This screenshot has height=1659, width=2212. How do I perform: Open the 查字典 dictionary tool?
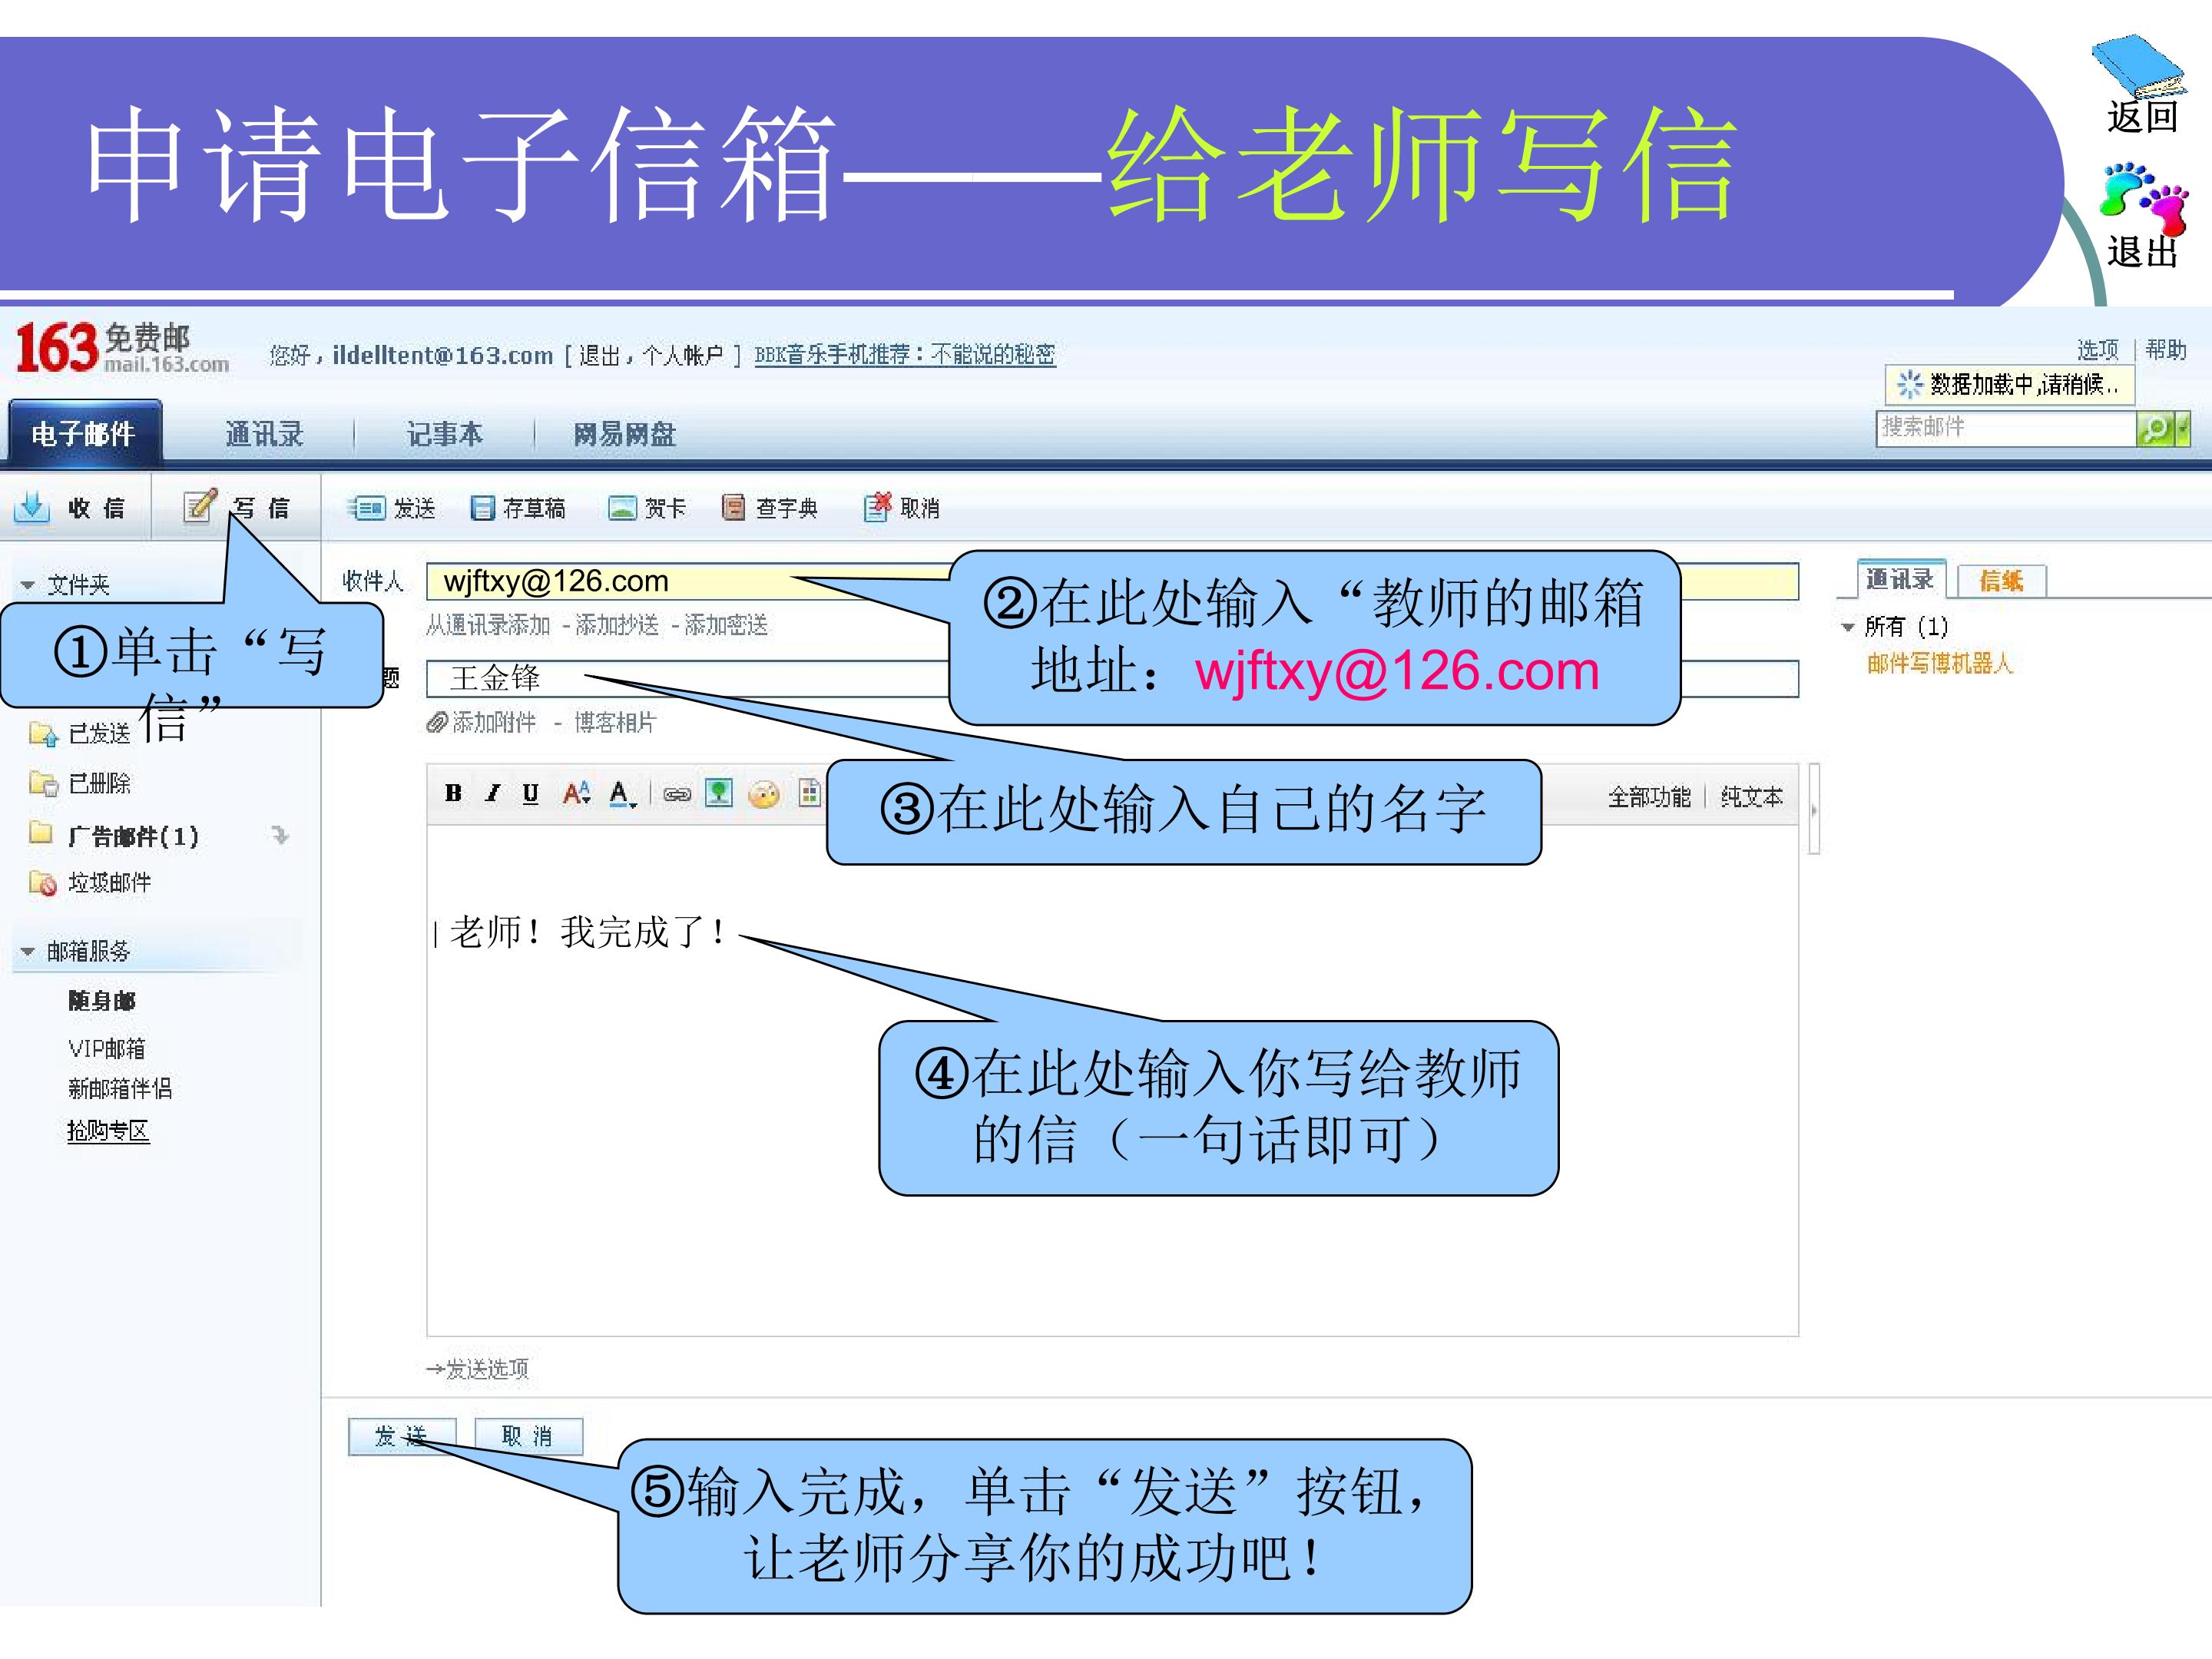point(770,508)
